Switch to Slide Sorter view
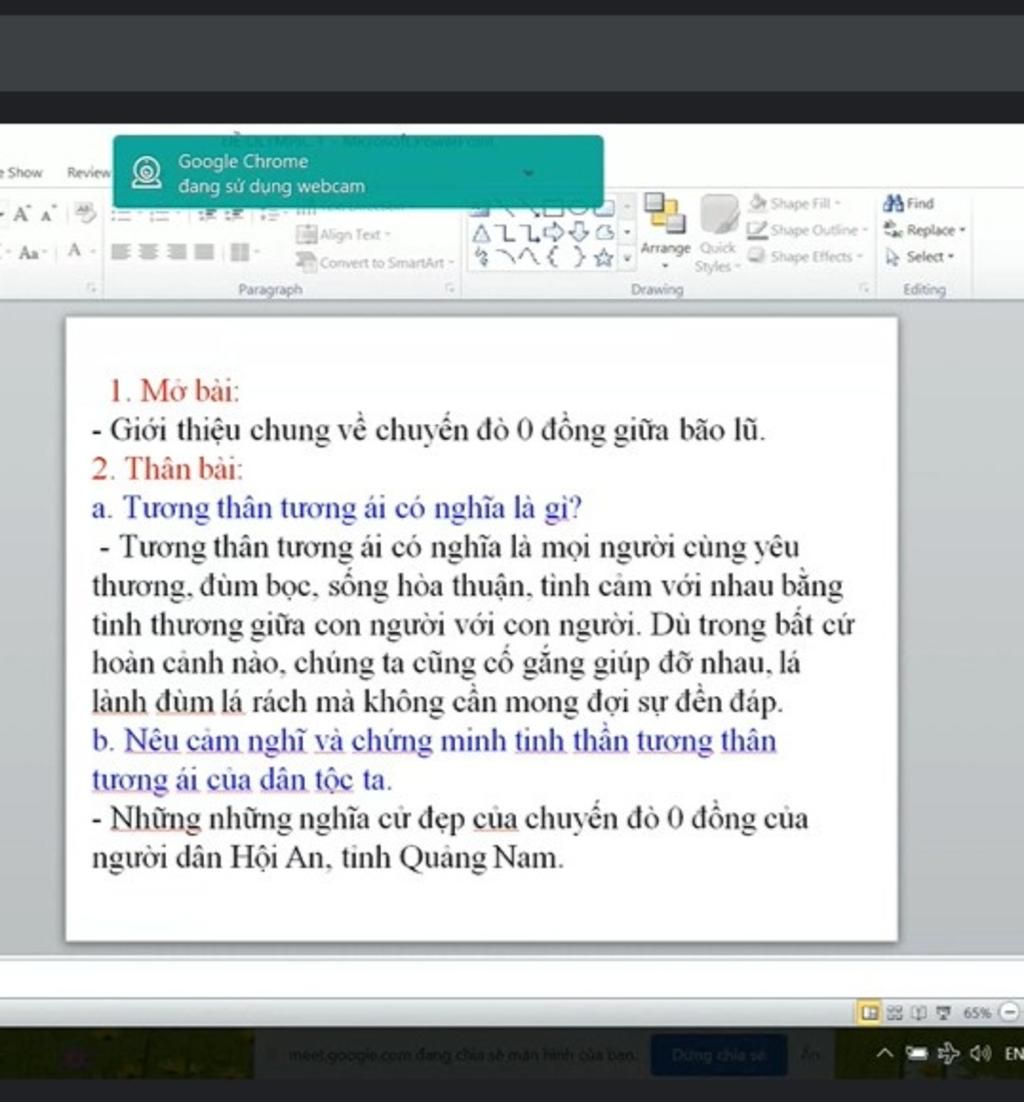Screen dimensions: 1024x1102 click(x=895, y=1013)
